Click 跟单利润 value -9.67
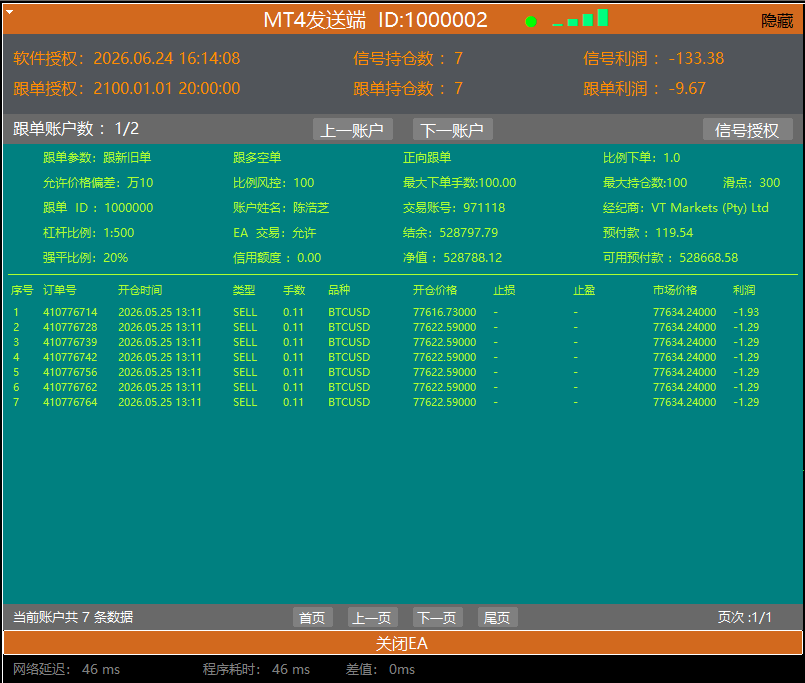This screenshot has width=805, height=683. 687,88
